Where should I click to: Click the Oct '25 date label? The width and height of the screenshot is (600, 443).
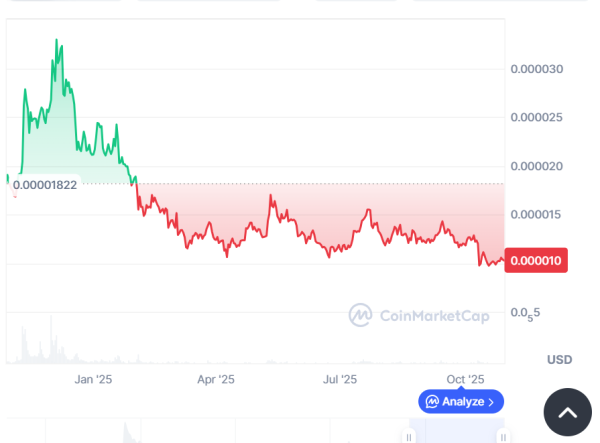tap(465, 379)
